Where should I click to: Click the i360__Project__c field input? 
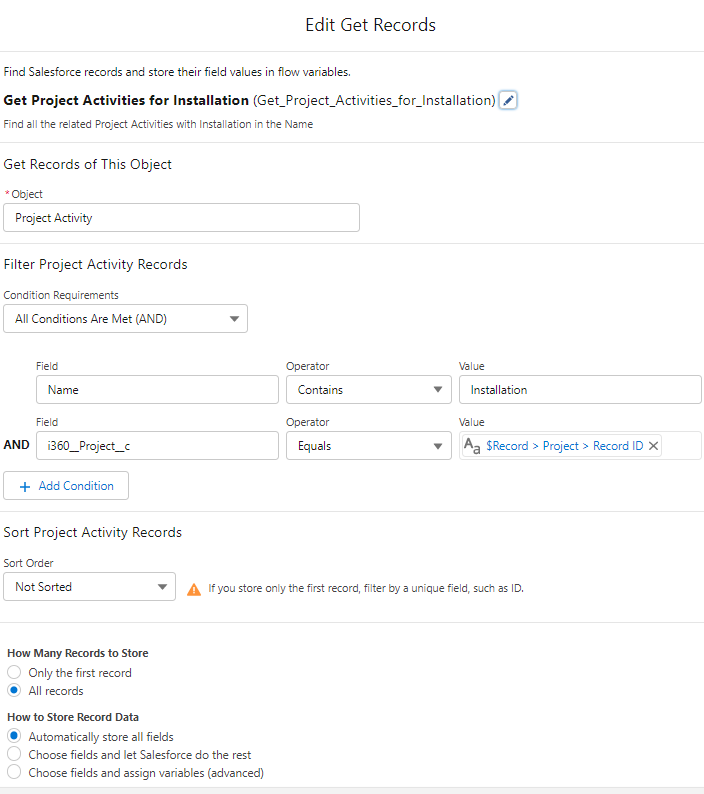coord(157,446)
